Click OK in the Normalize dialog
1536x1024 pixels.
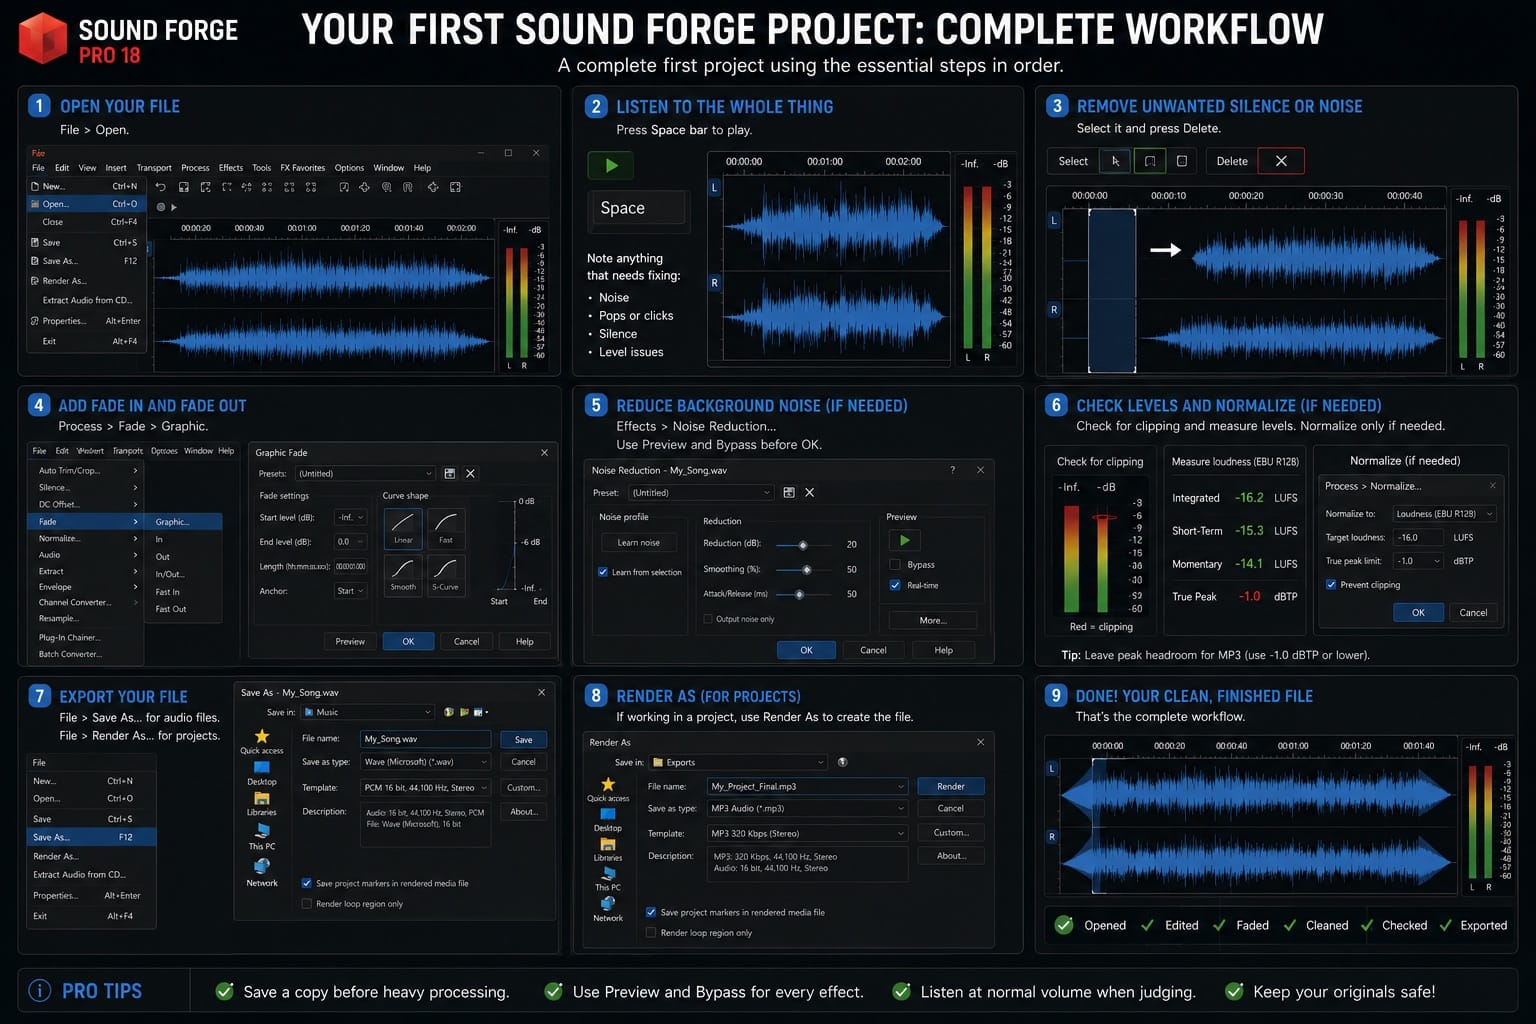[1418, 613]
